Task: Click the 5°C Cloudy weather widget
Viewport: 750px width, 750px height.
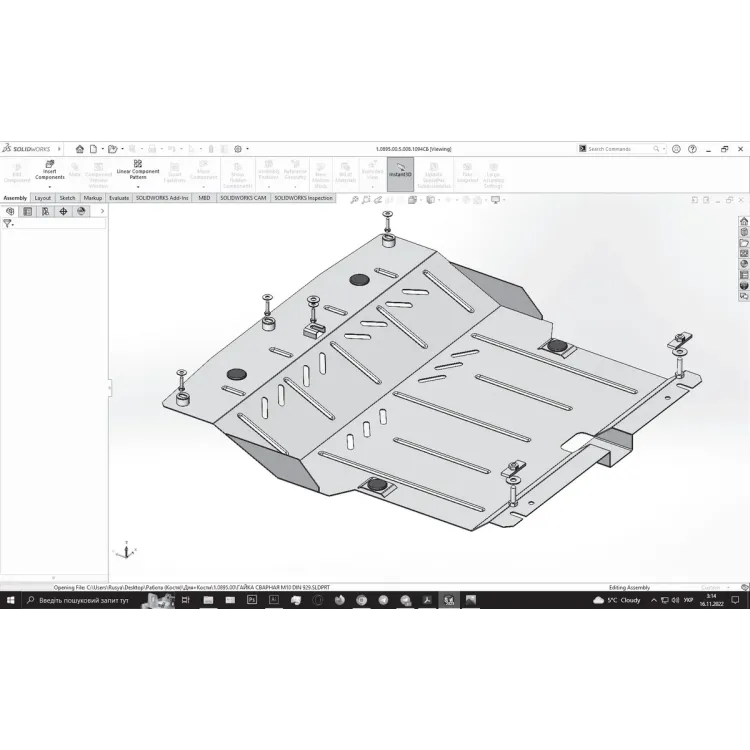Action: (x=617, y=600)
